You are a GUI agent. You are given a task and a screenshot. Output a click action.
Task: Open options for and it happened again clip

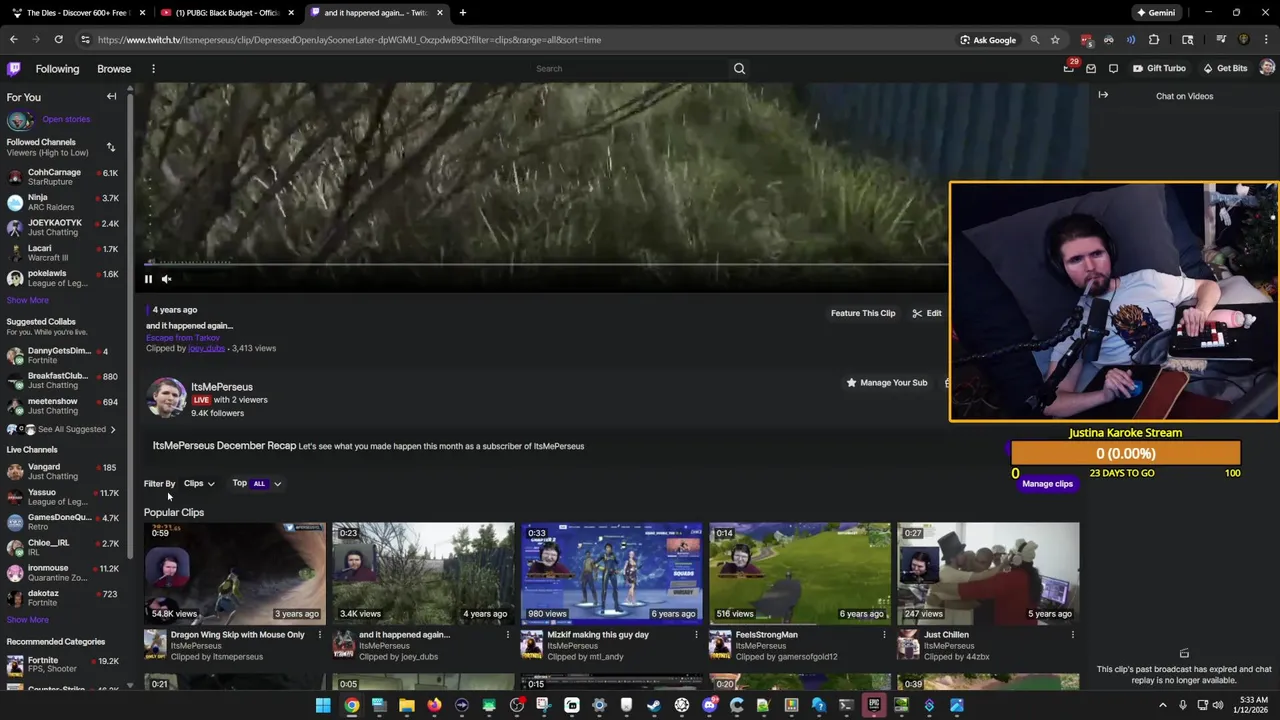(x=508, y=635)
